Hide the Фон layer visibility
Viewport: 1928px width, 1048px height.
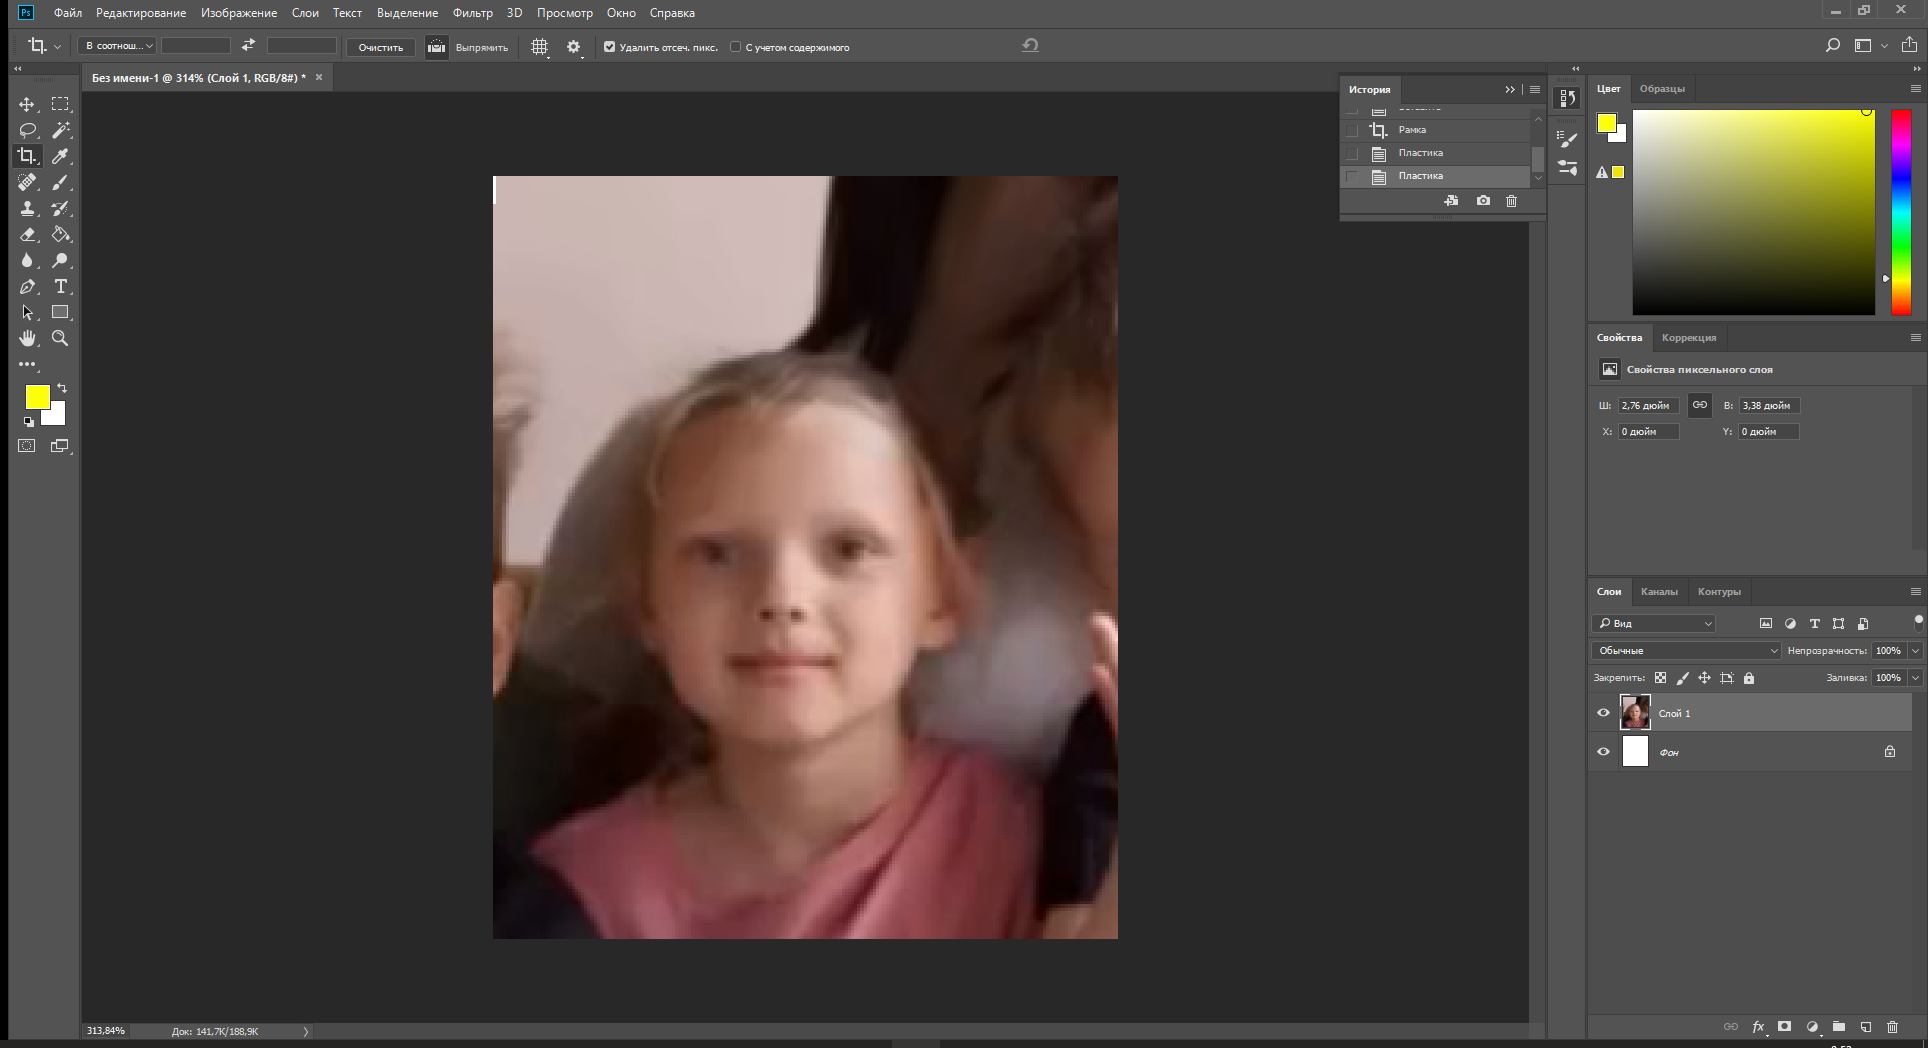point(1603,751)
